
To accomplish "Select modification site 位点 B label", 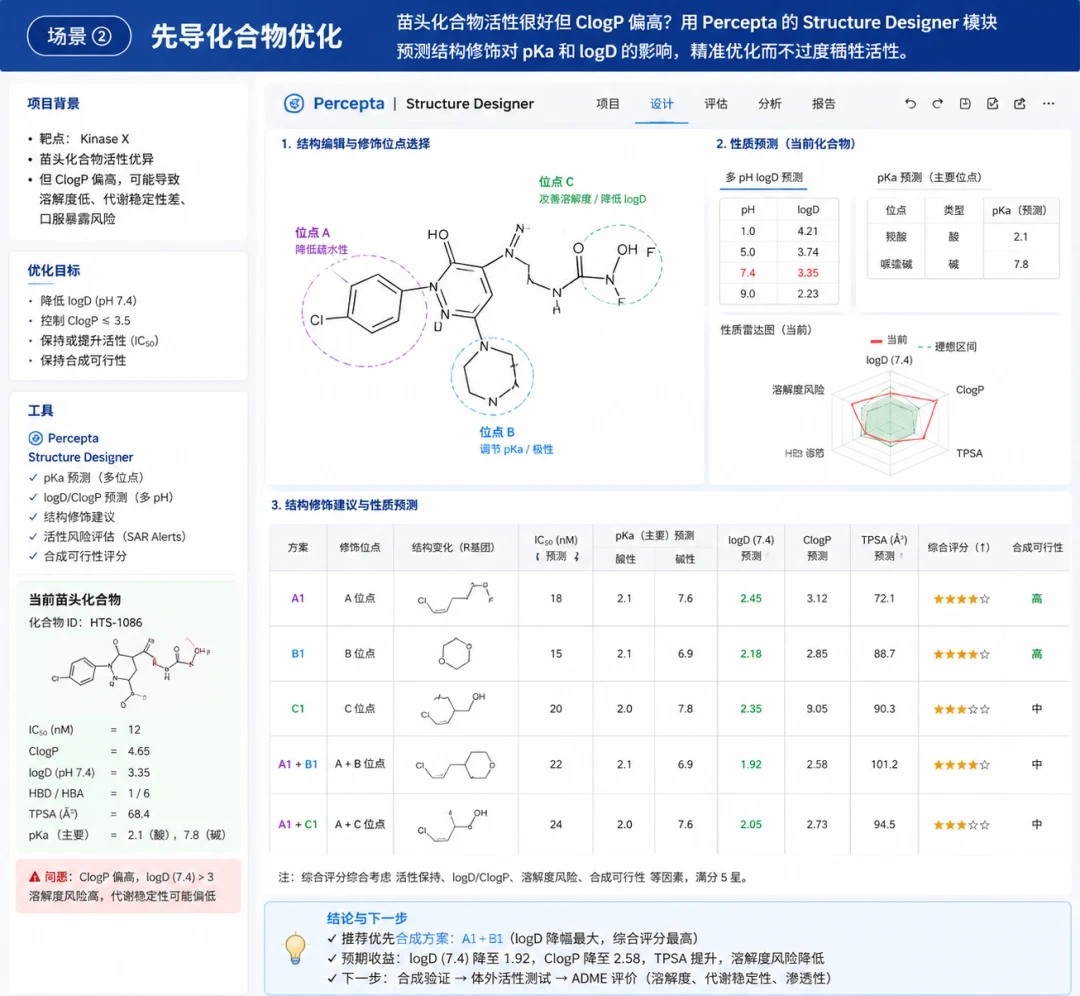I will [497, 432].
